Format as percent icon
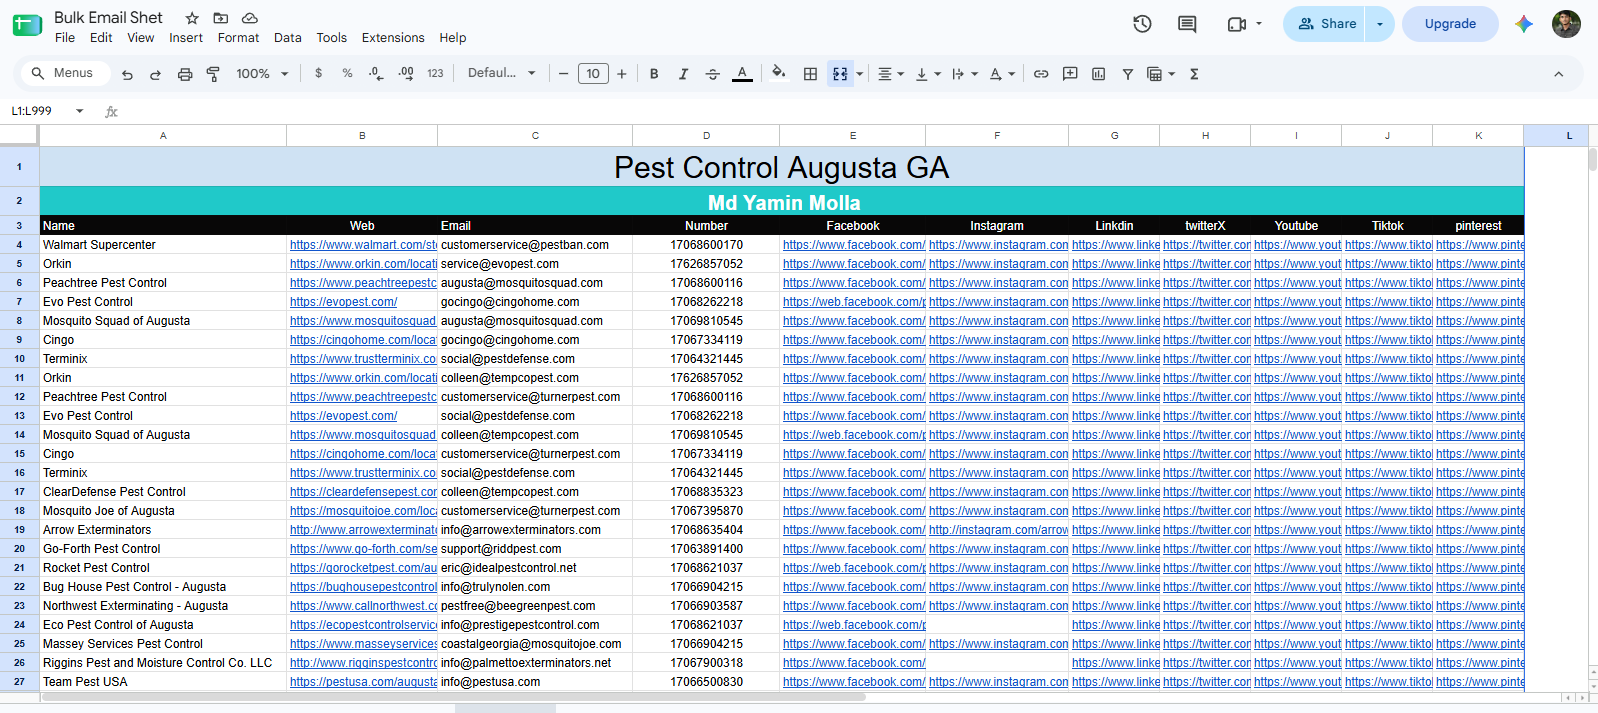Viewport: 1598px width, 713px height. tap(347, 74)
